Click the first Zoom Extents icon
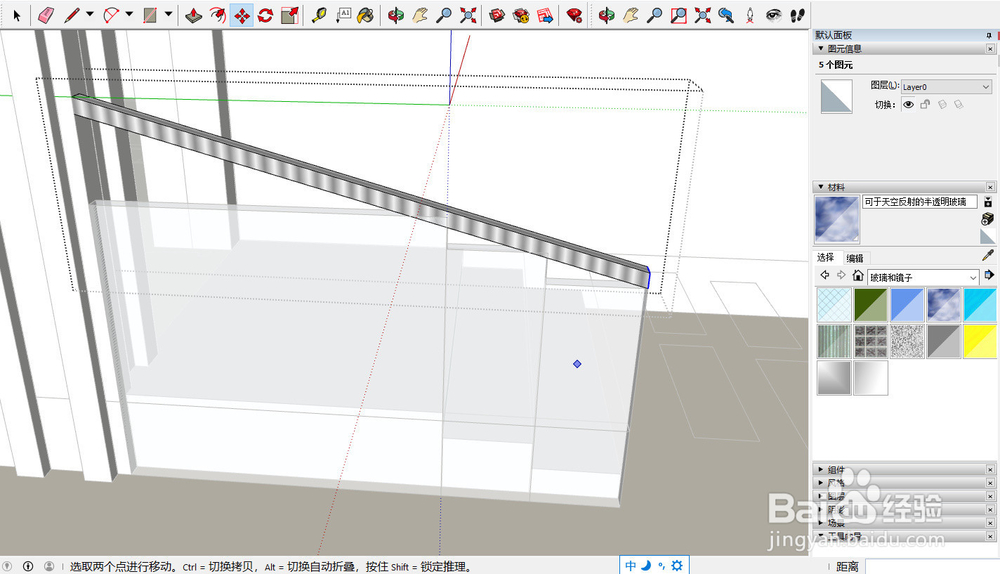This screenshot has width=1000, height=574. 468,15
